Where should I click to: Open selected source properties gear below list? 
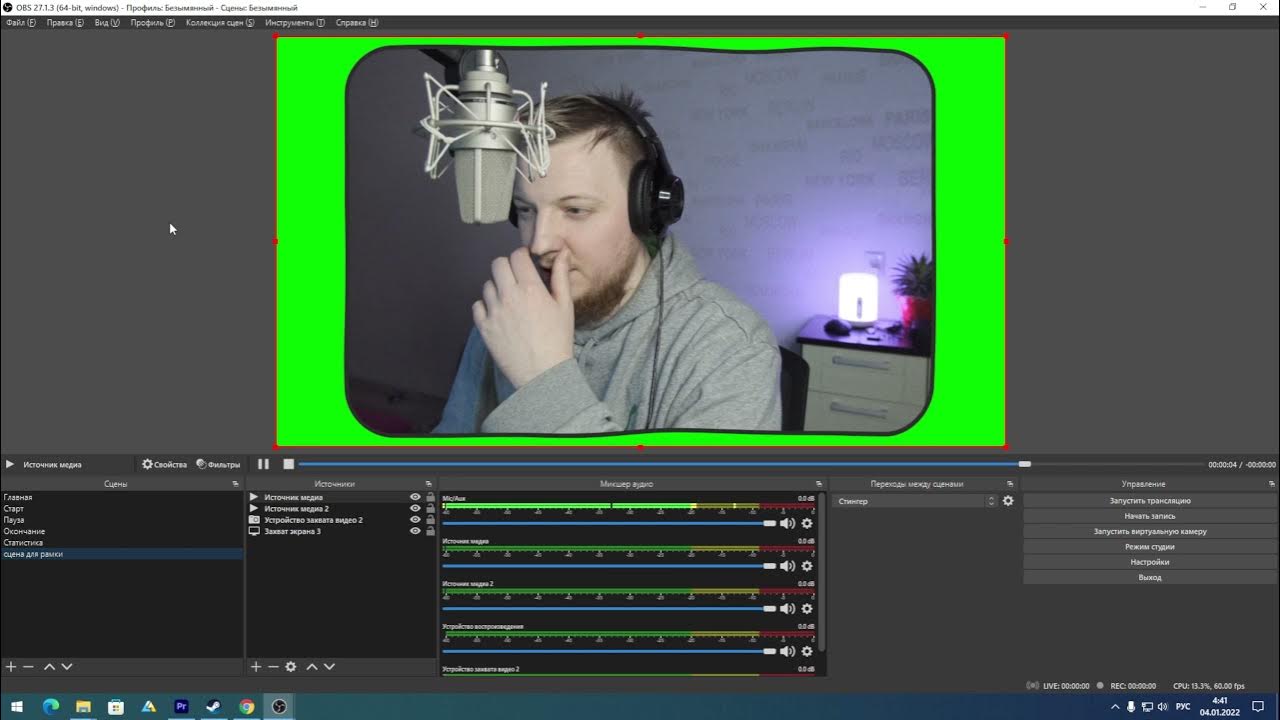(291, 666)
